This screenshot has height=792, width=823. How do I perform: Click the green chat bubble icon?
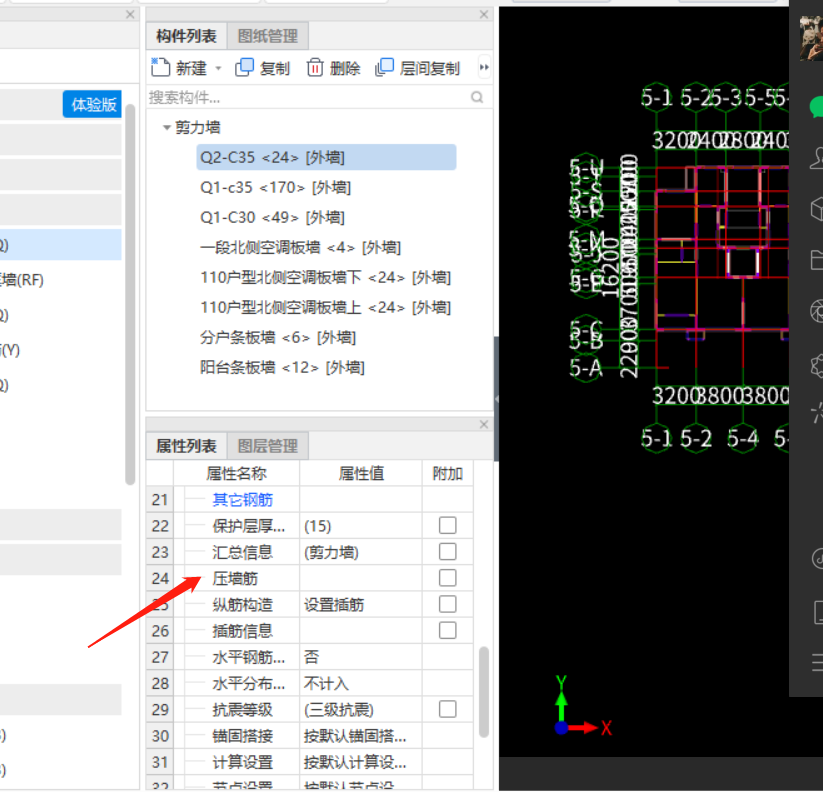click(816, 107)
